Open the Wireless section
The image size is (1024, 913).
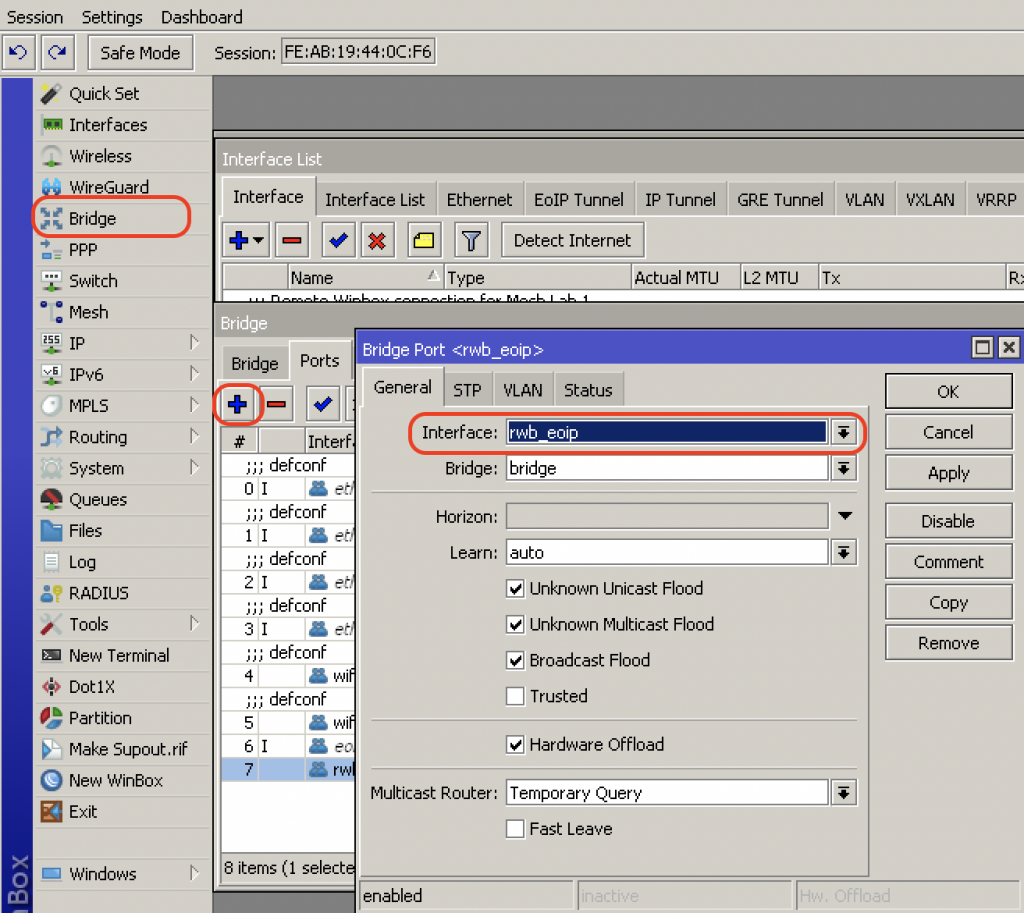point(100,156)
